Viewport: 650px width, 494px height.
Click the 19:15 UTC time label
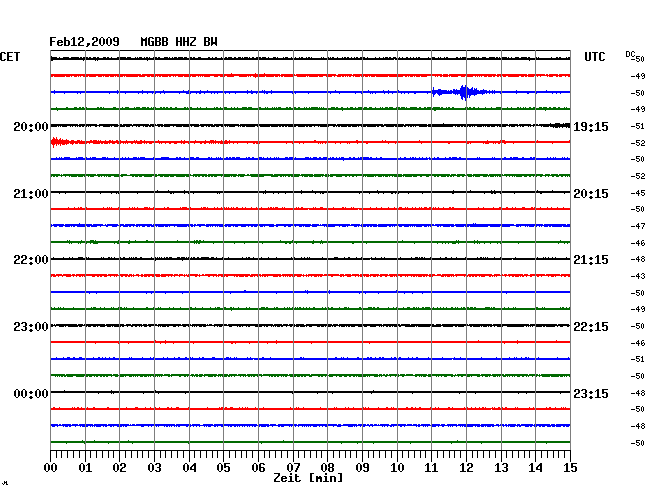591,127
